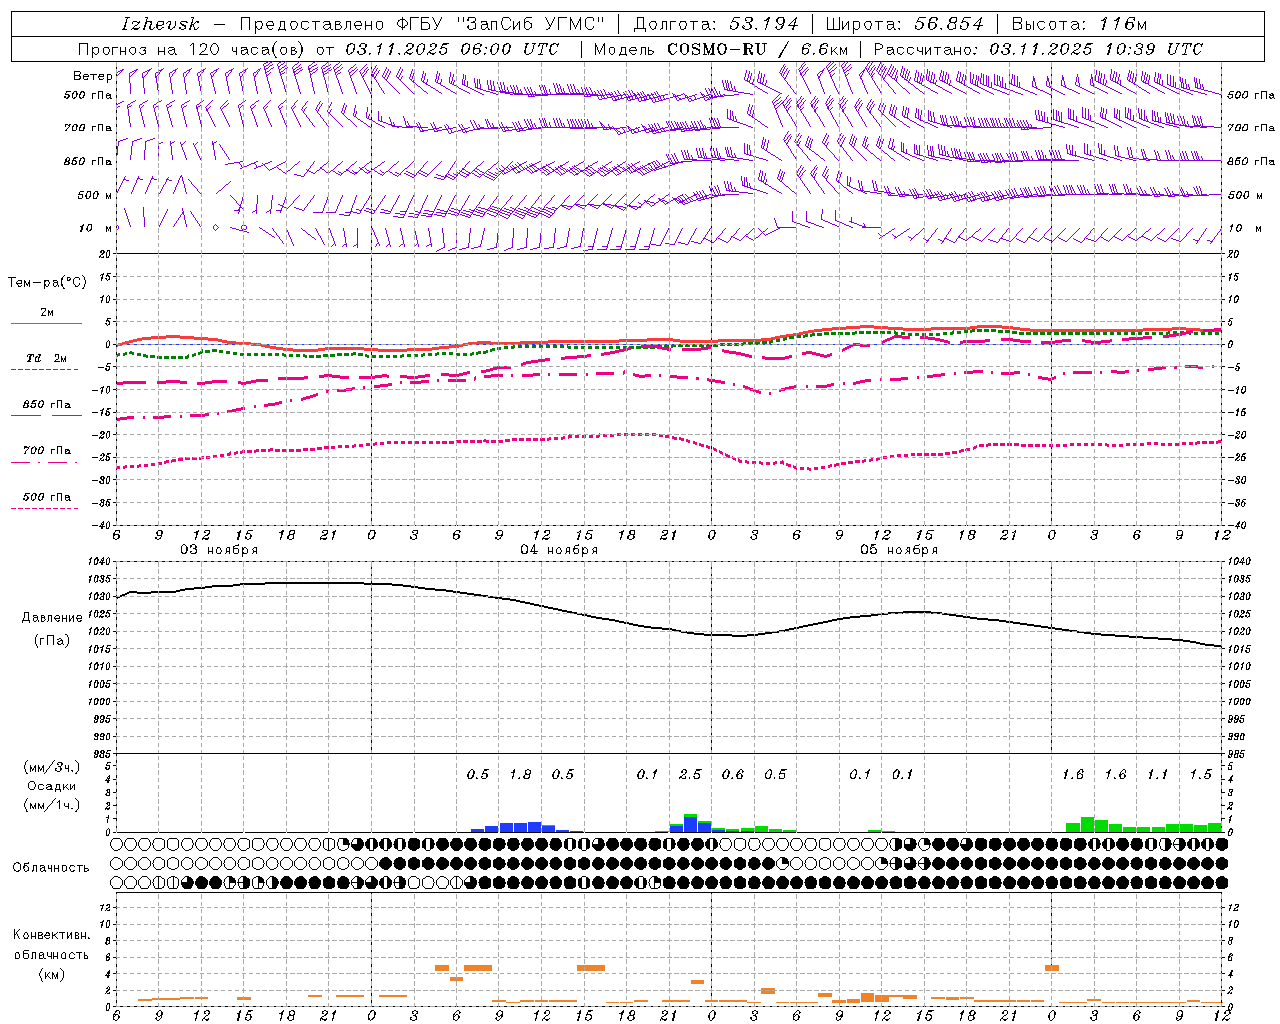Click the "1.1" three-hour precipitation value
The width and height of the screenshot is (1280, 1024).
click(x=1157, y=774)
